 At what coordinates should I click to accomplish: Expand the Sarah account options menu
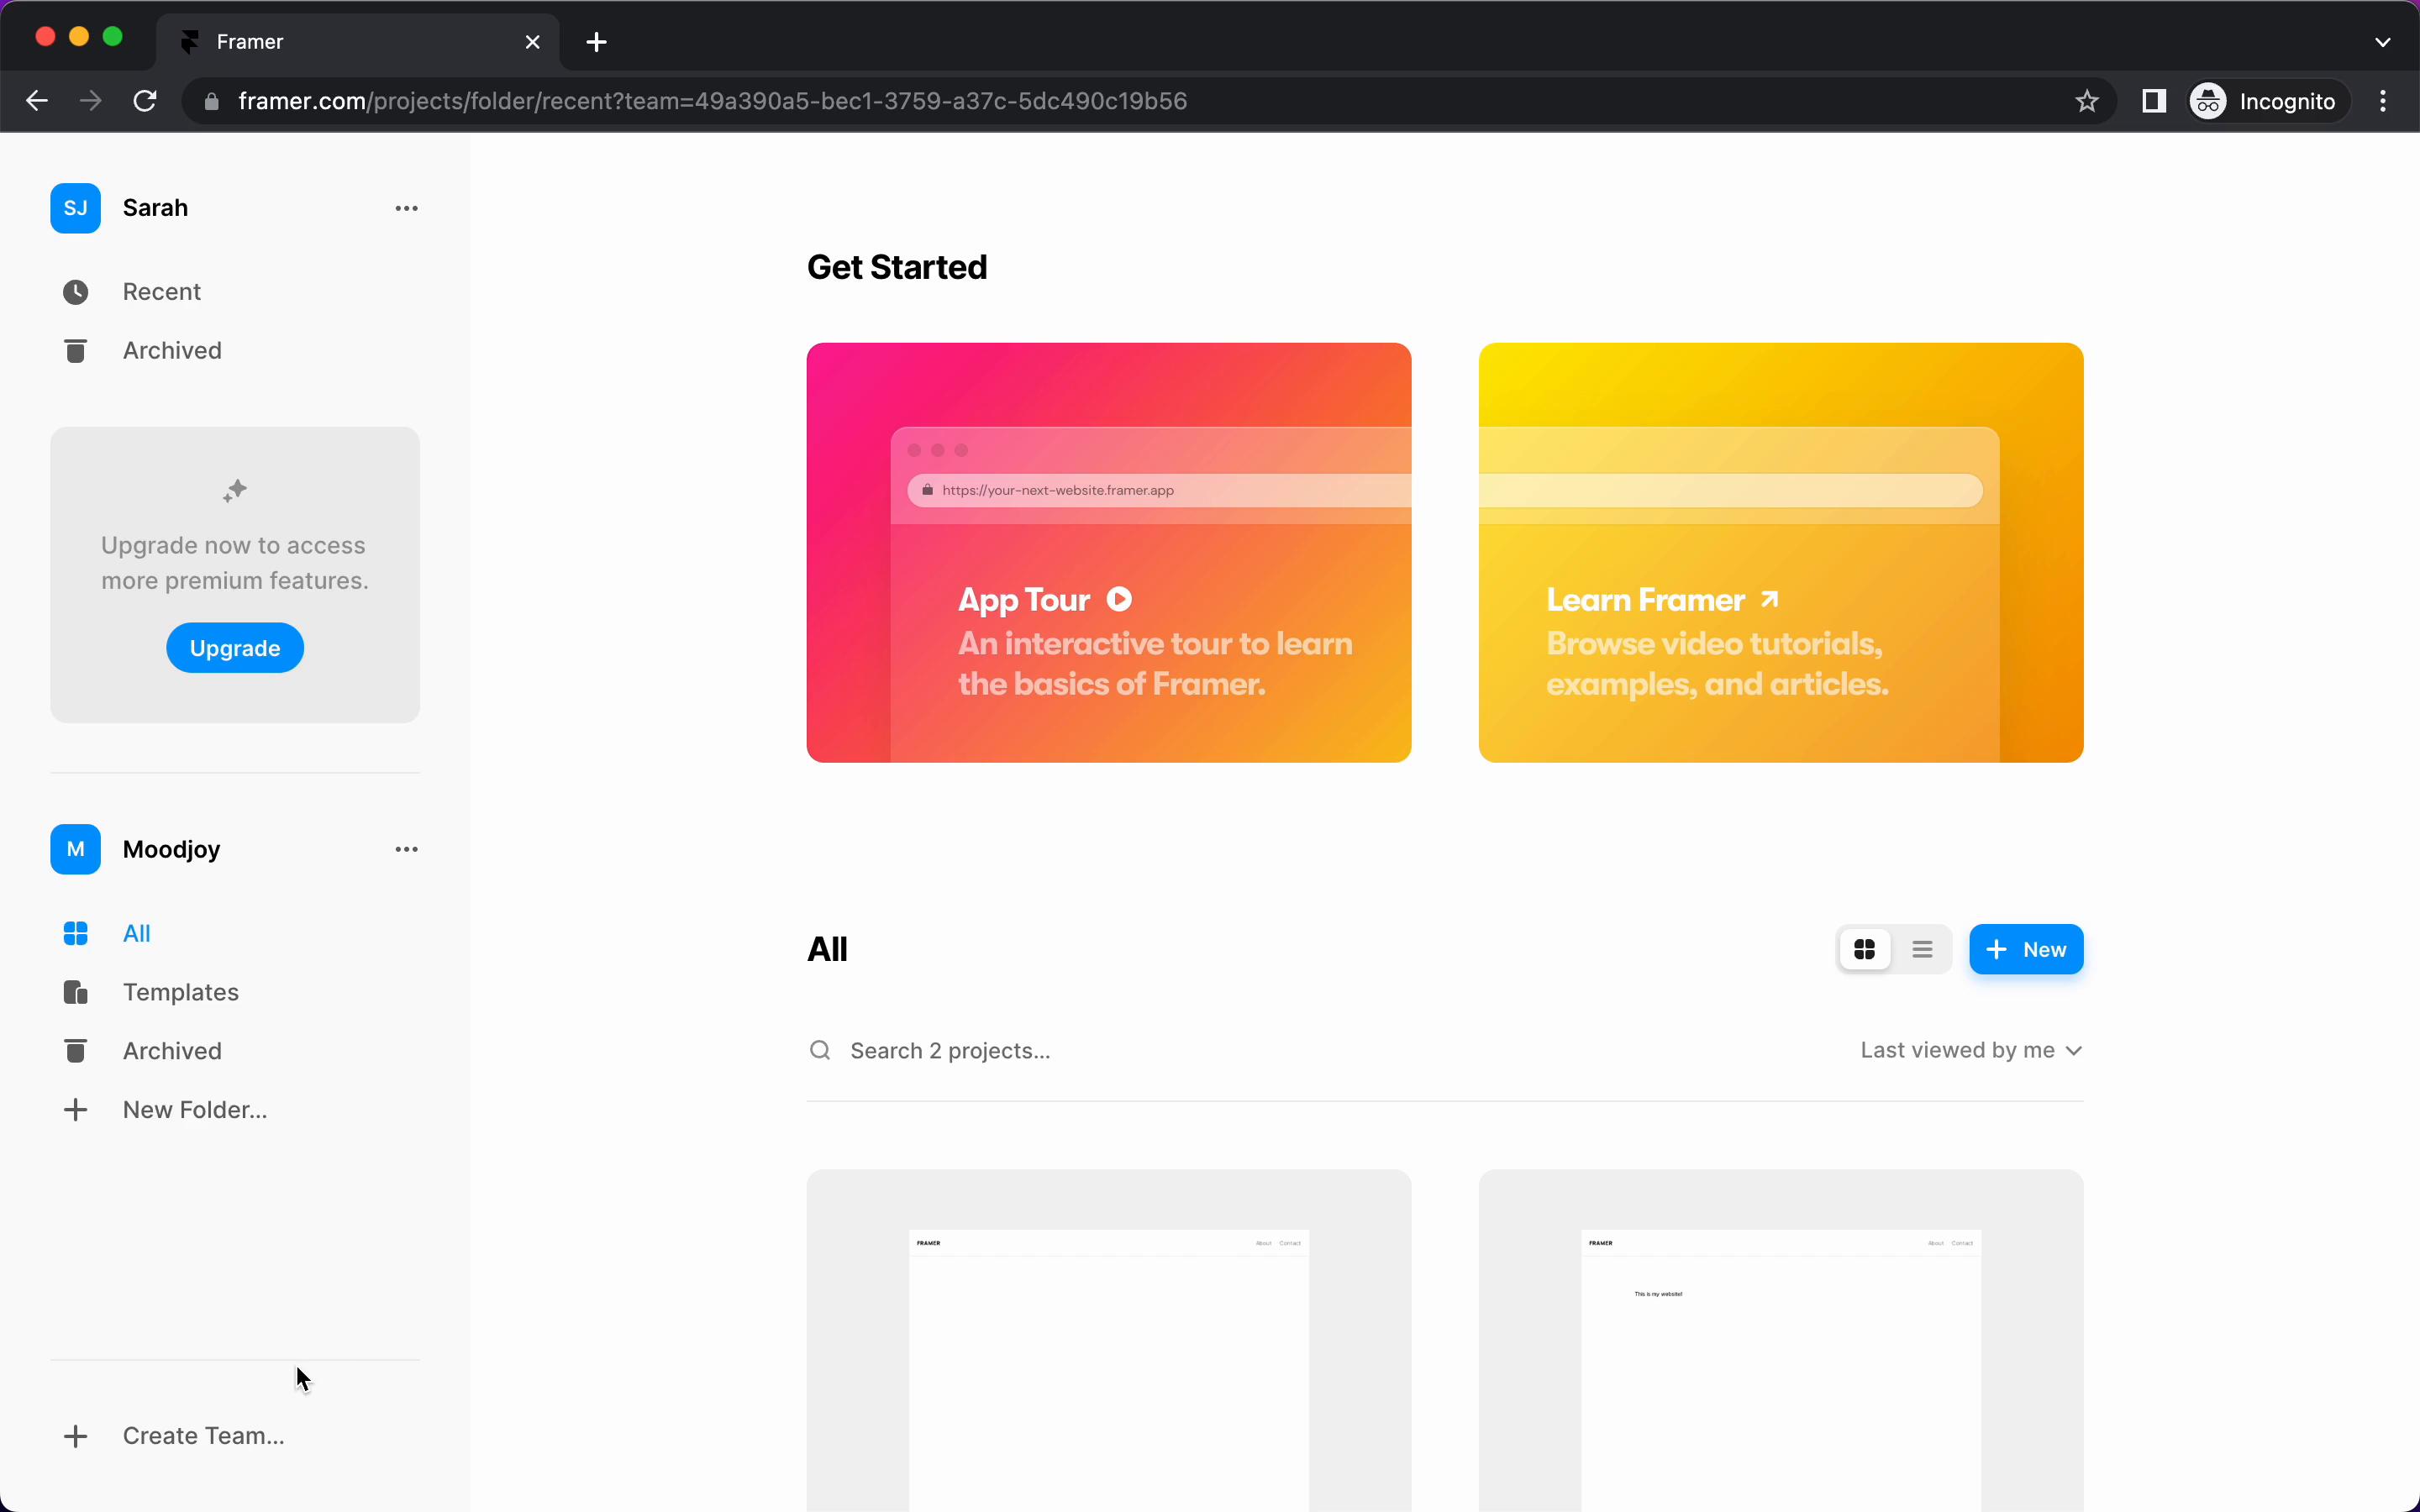tap(406, 207)
